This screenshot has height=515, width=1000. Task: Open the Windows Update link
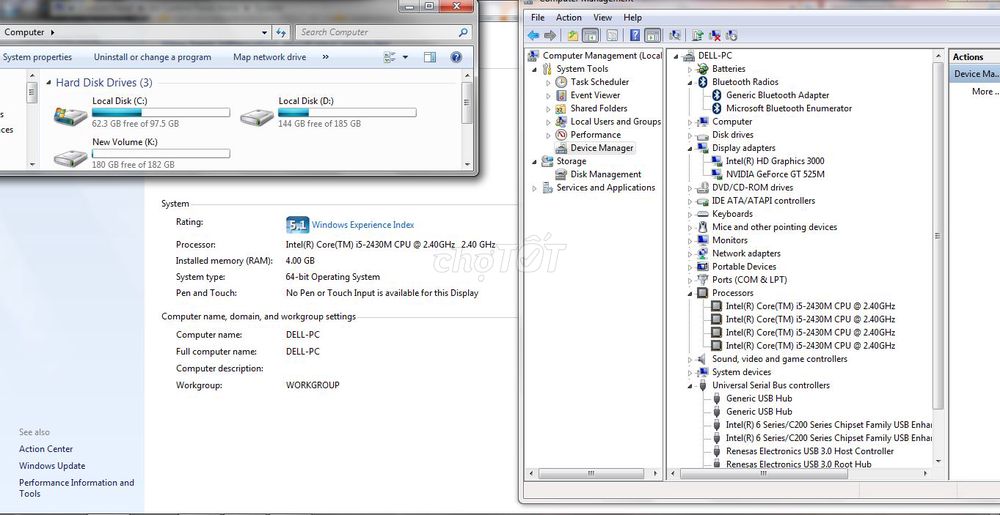click(x=52, y=466)
